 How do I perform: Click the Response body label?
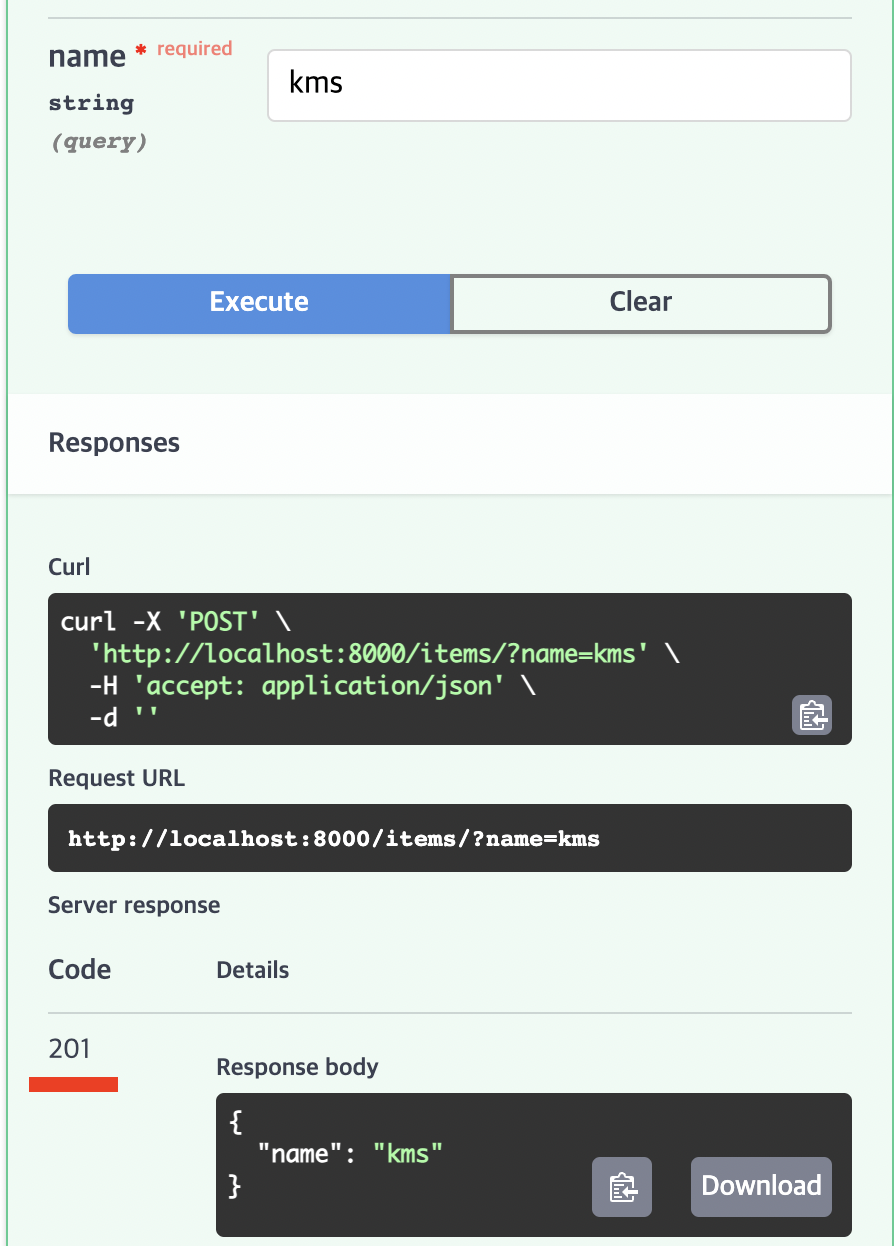click(x=297, y=1067)
